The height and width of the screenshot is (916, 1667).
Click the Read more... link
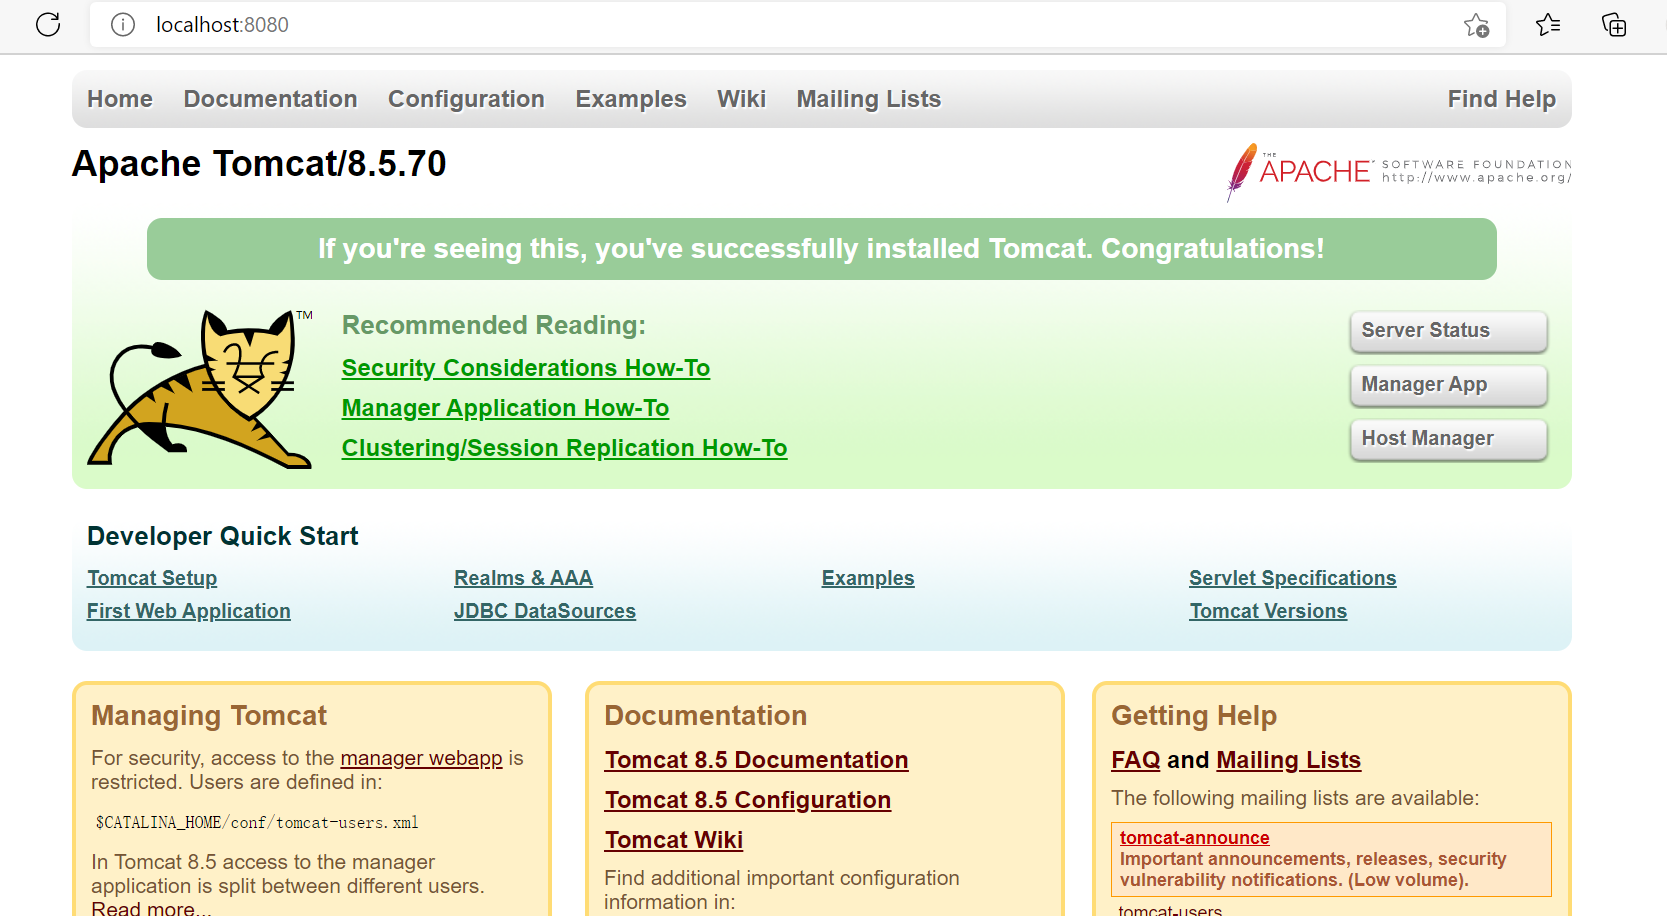(151, 908)
